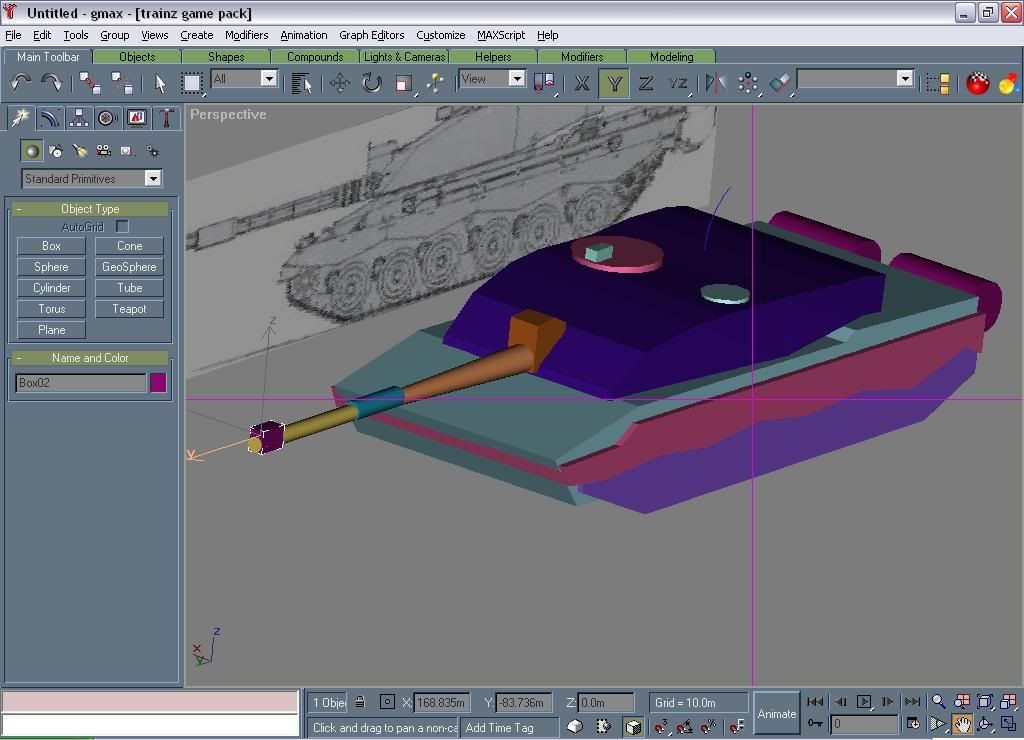The width and height of the screenshot is (1024, 740).
Task: Click the Teapot primitive button
Action: (x=129, y=309)
